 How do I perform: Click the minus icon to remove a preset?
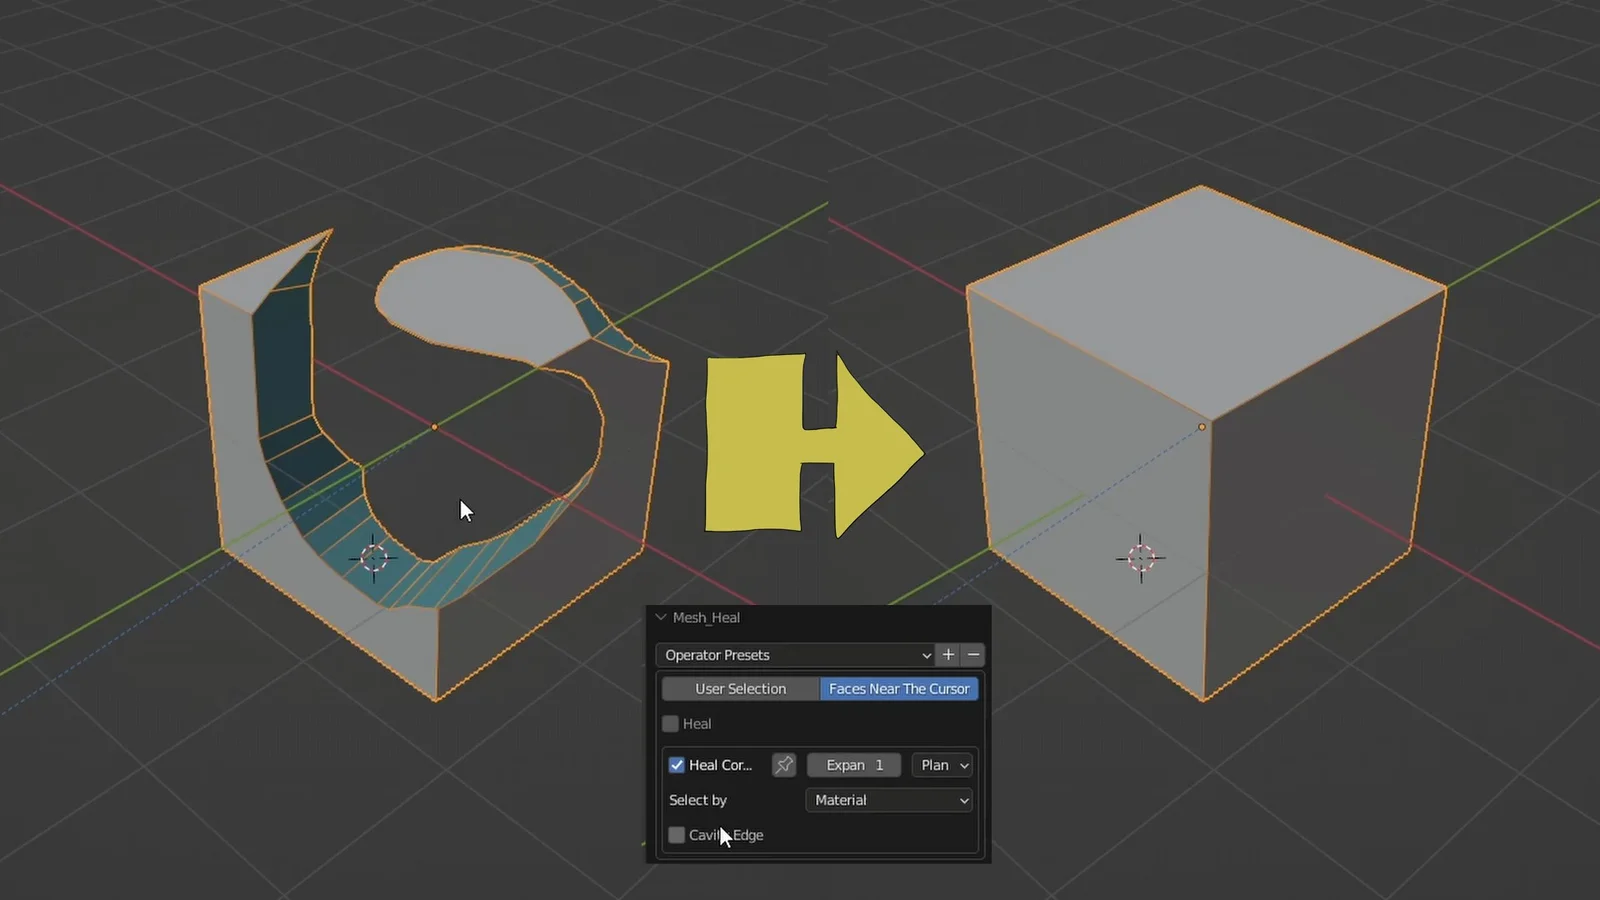pyautogui.click(x=973, y=655)
